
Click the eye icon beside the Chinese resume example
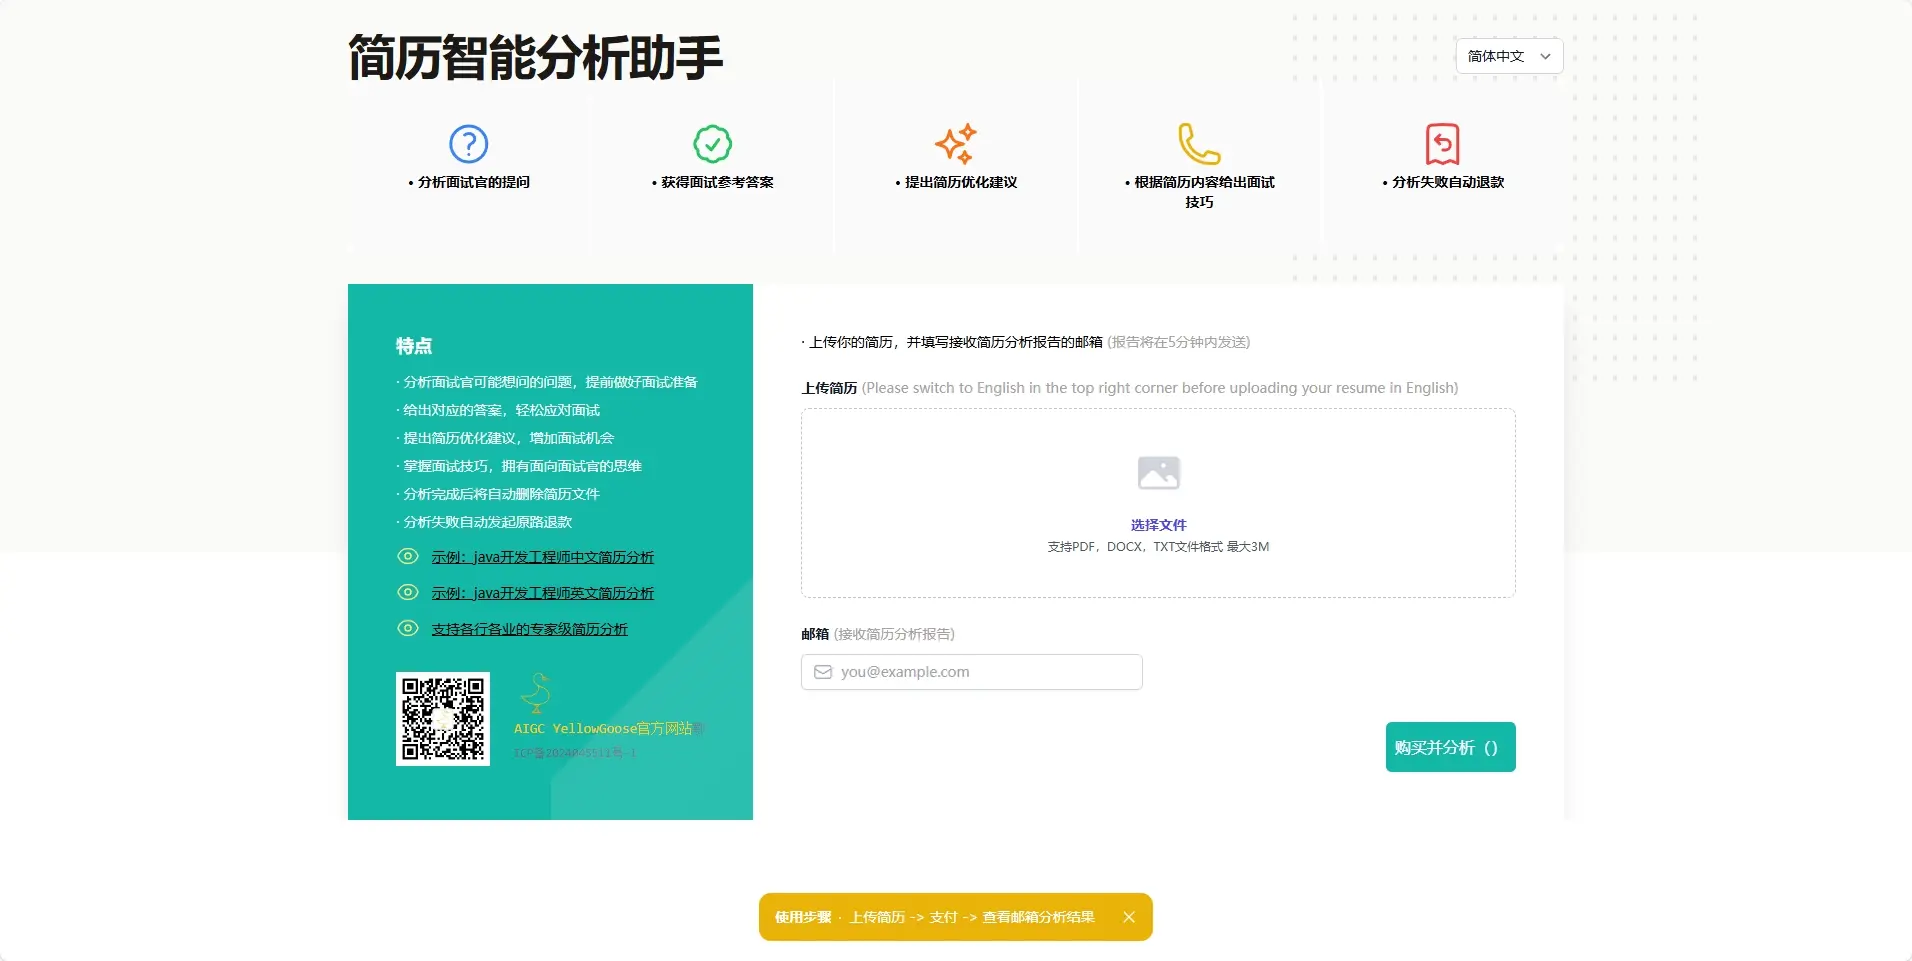[x=407, y=556]
